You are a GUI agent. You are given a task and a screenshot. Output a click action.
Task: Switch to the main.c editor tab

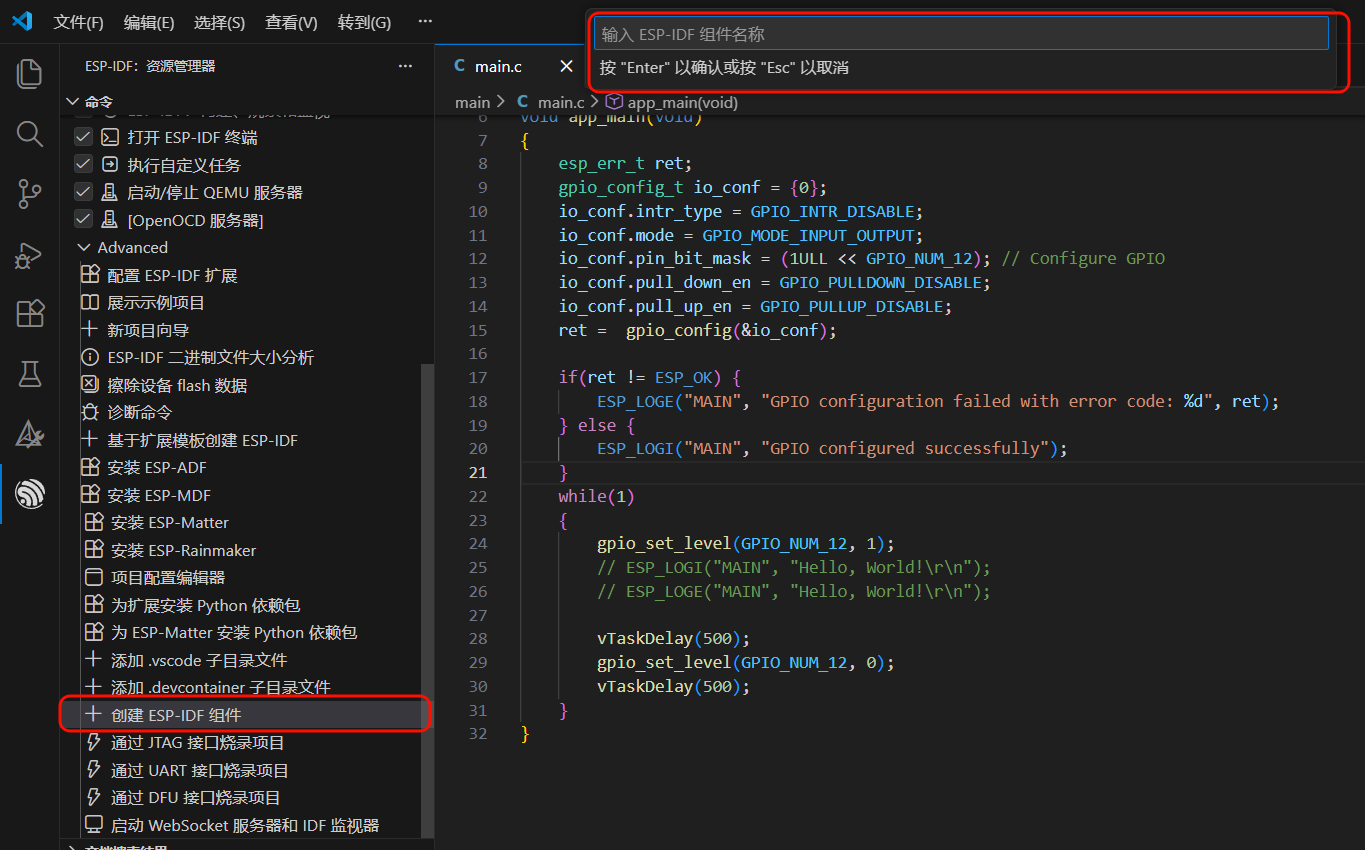[498, 66]
